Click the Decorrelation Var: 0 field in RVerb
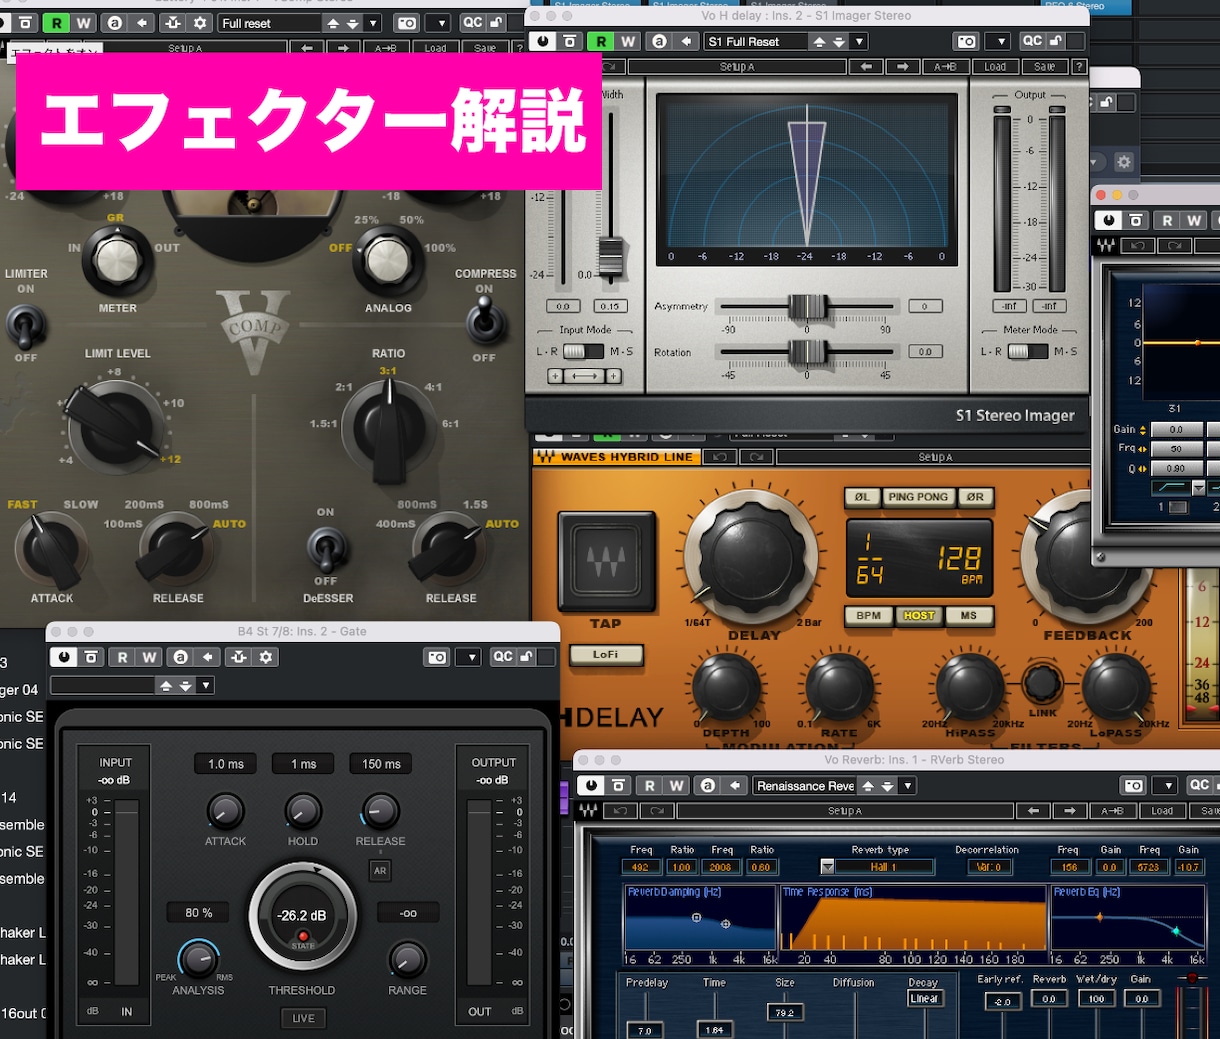The image size is (1220, 1039). point(988,867)
